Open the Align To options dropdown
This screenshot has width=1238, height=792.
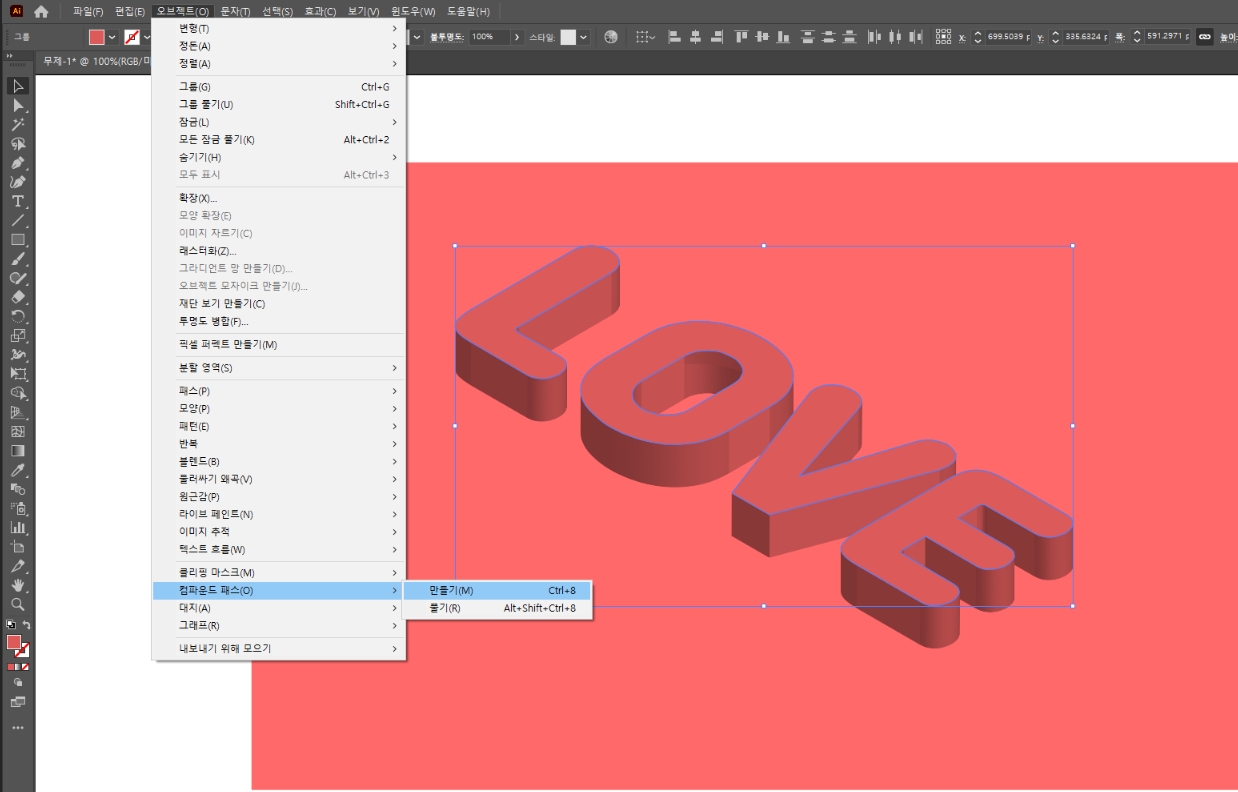[x=646, y=37]
